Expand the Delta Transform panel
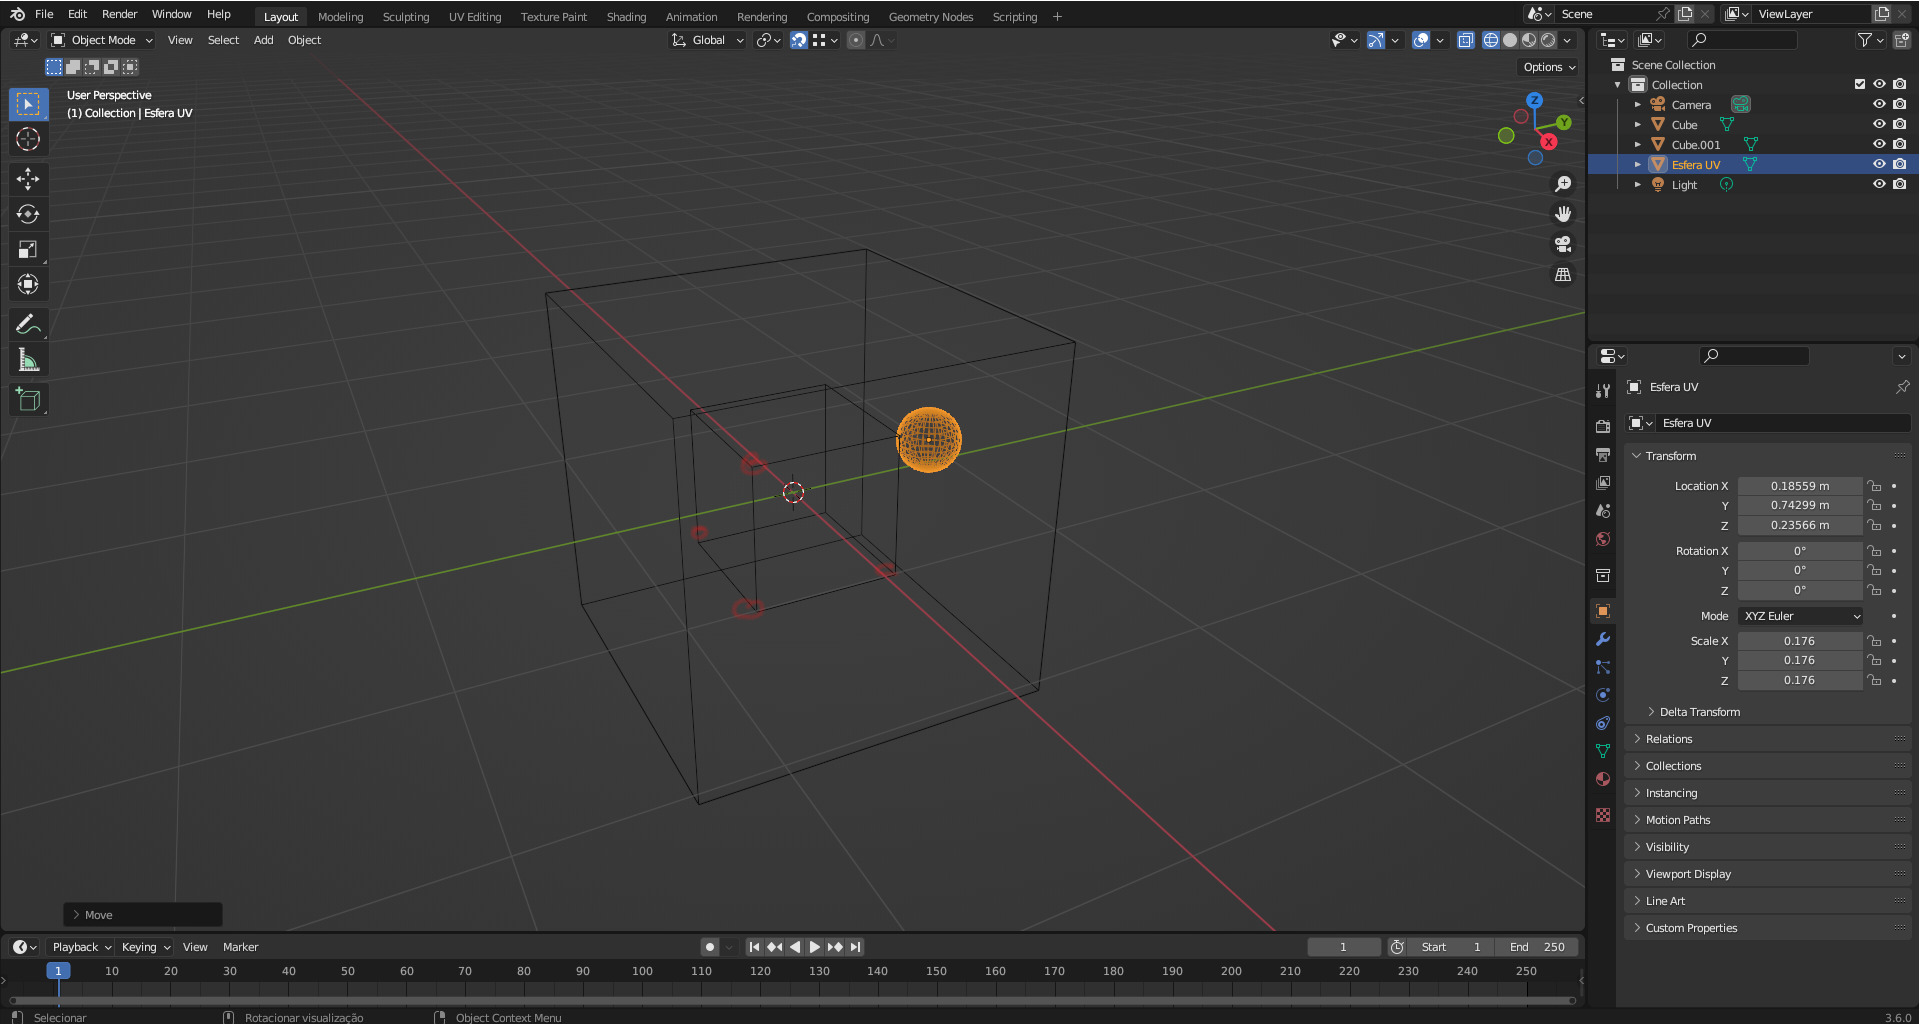The image size is (1919, 1024). point(1699,712)
